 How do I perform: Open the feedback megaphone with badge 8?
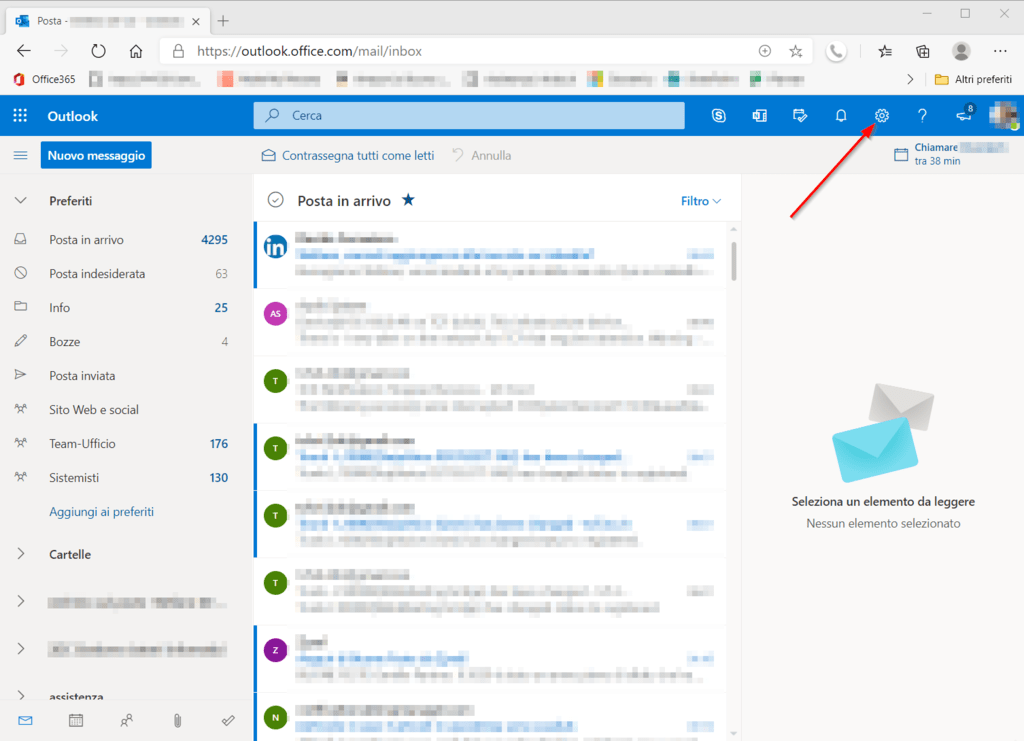pos(965,115)
